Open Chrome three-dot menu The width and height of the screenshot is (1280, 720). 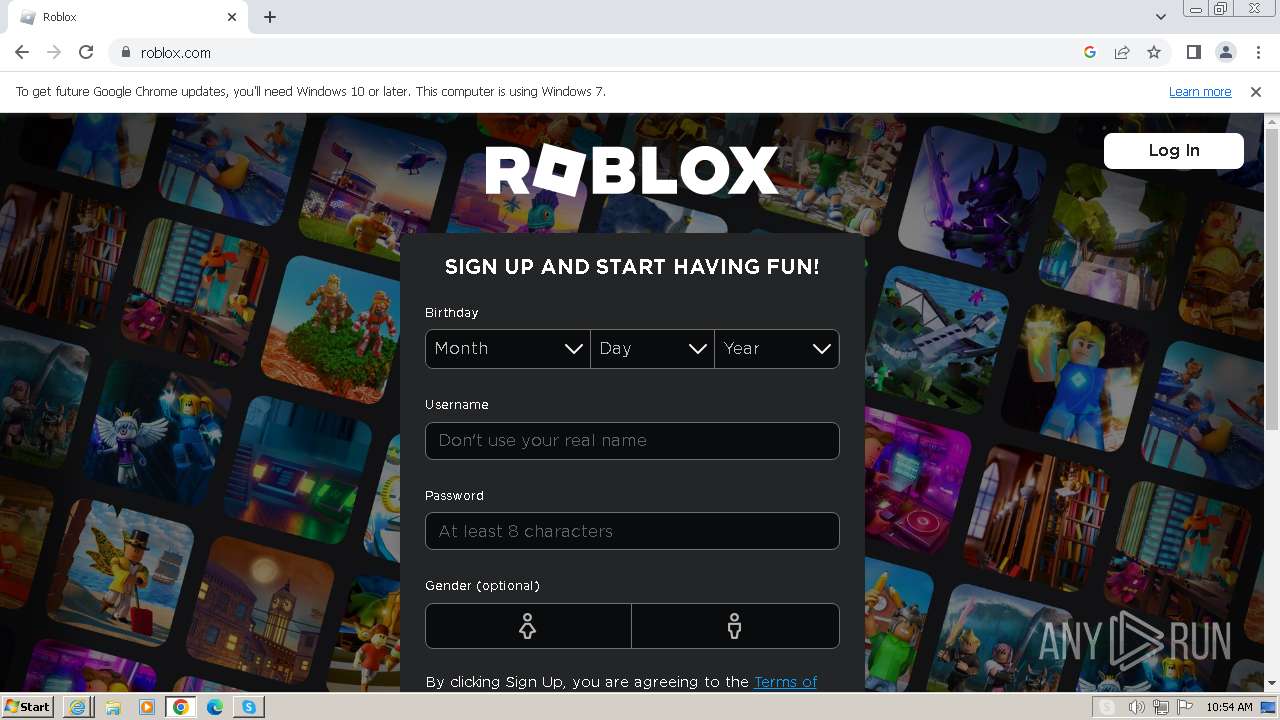click(x=1258, y=52)
